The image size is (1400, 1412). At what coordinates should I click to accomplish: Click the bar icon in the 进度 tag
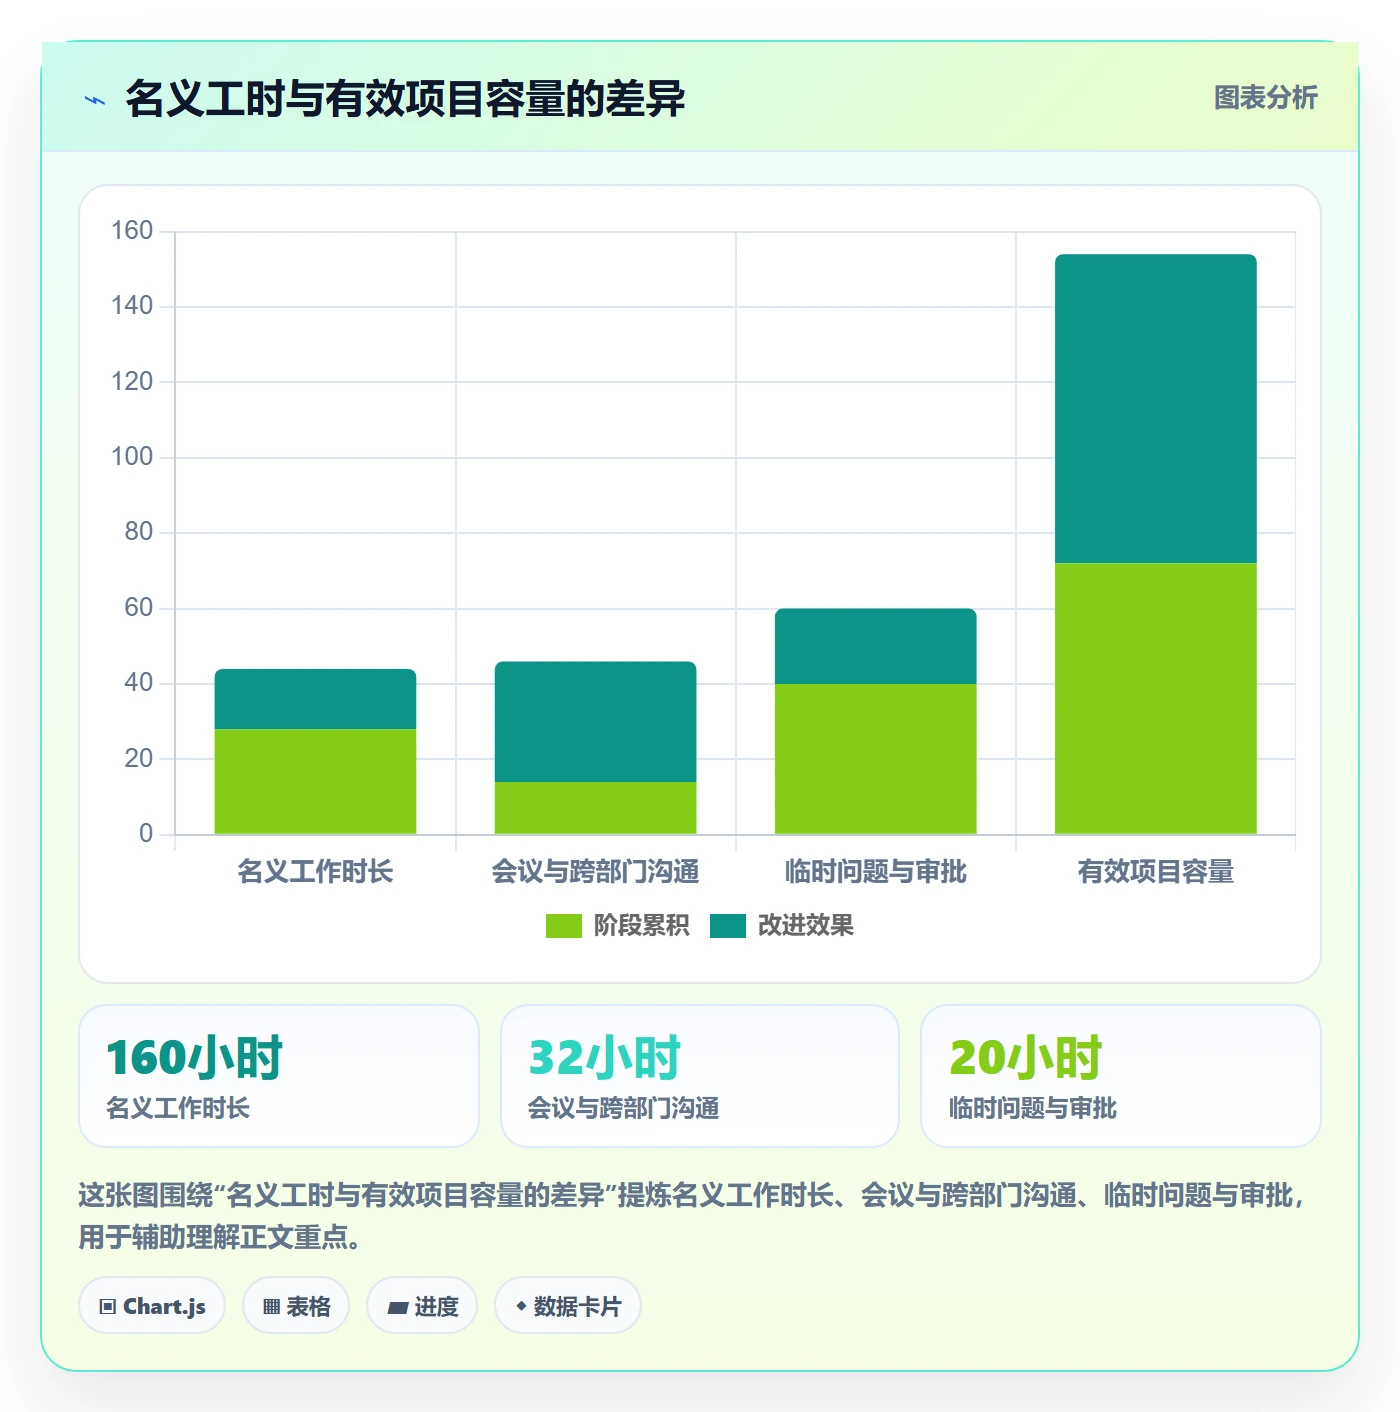pos(398,1307)
